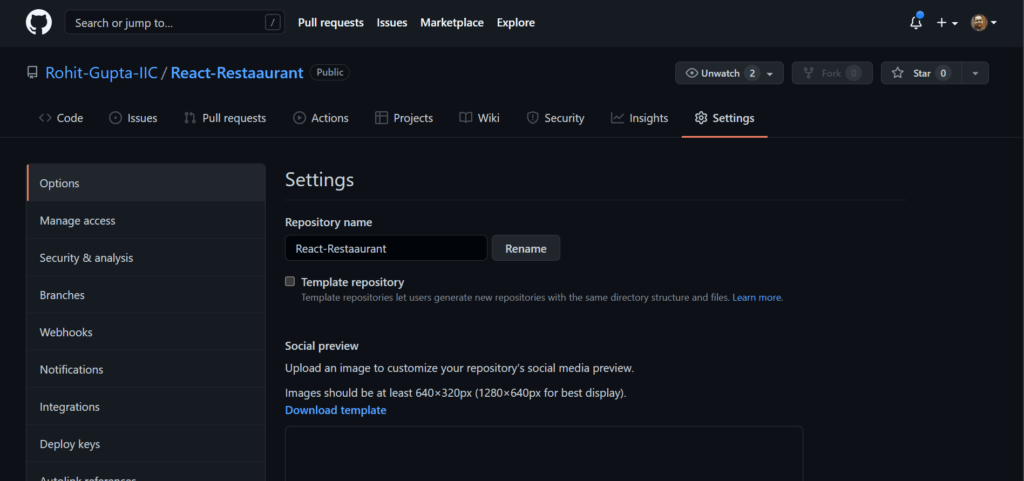Open Webhooks in the settings sidebar

pos(146,332)
